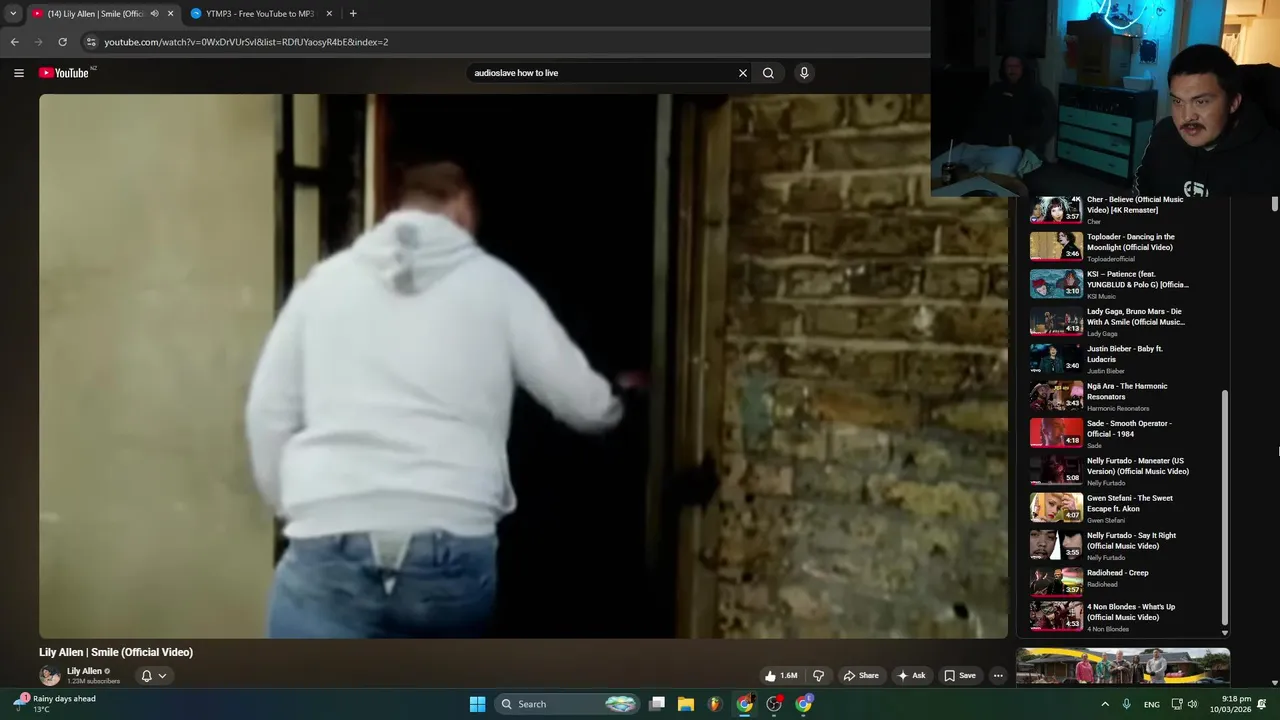Close the YTMP3 tab

click(329, 14)
